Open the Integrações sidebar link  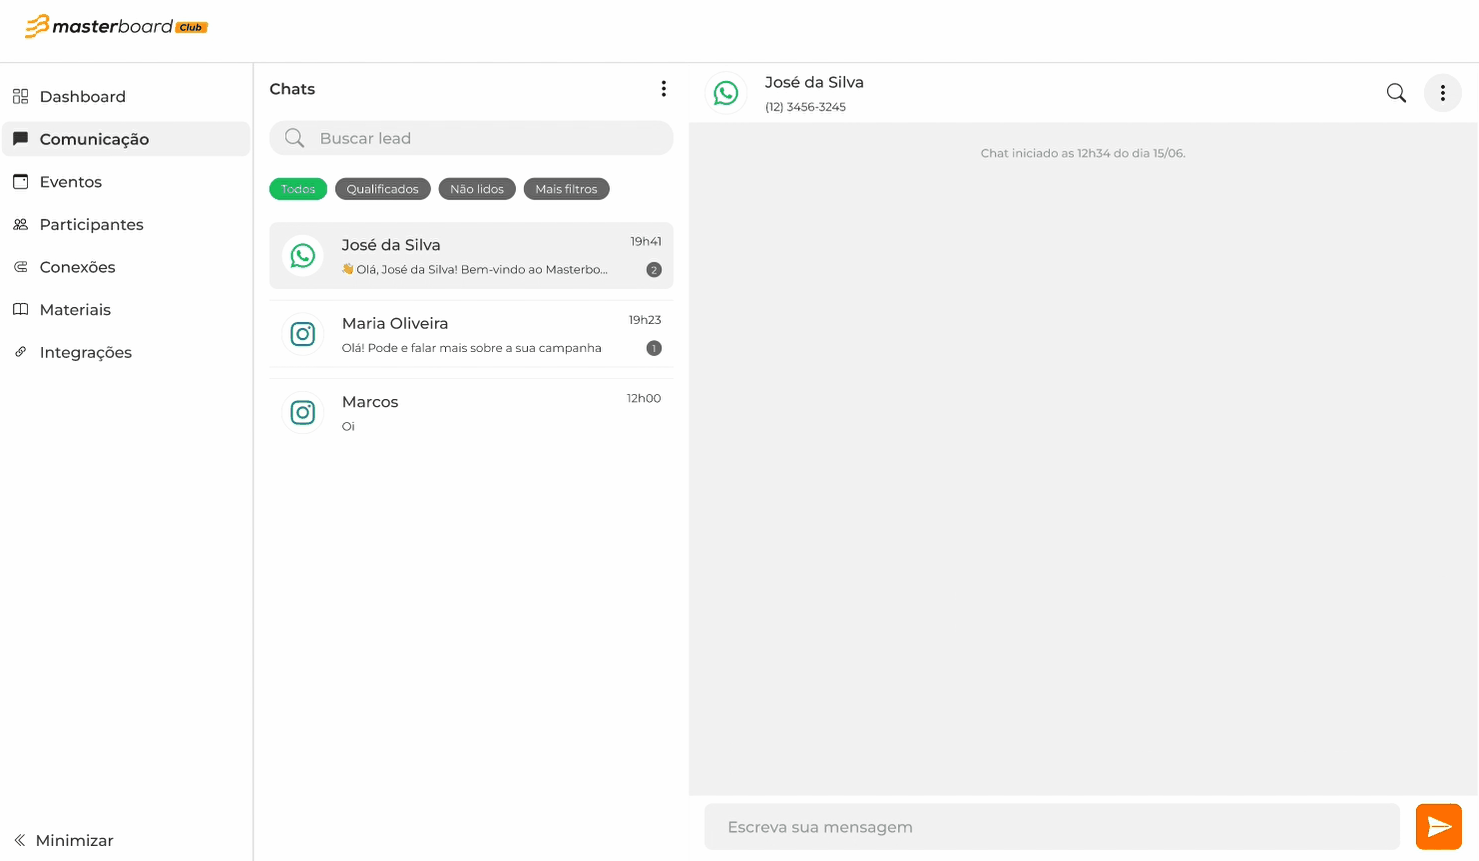tap(85, 353)
